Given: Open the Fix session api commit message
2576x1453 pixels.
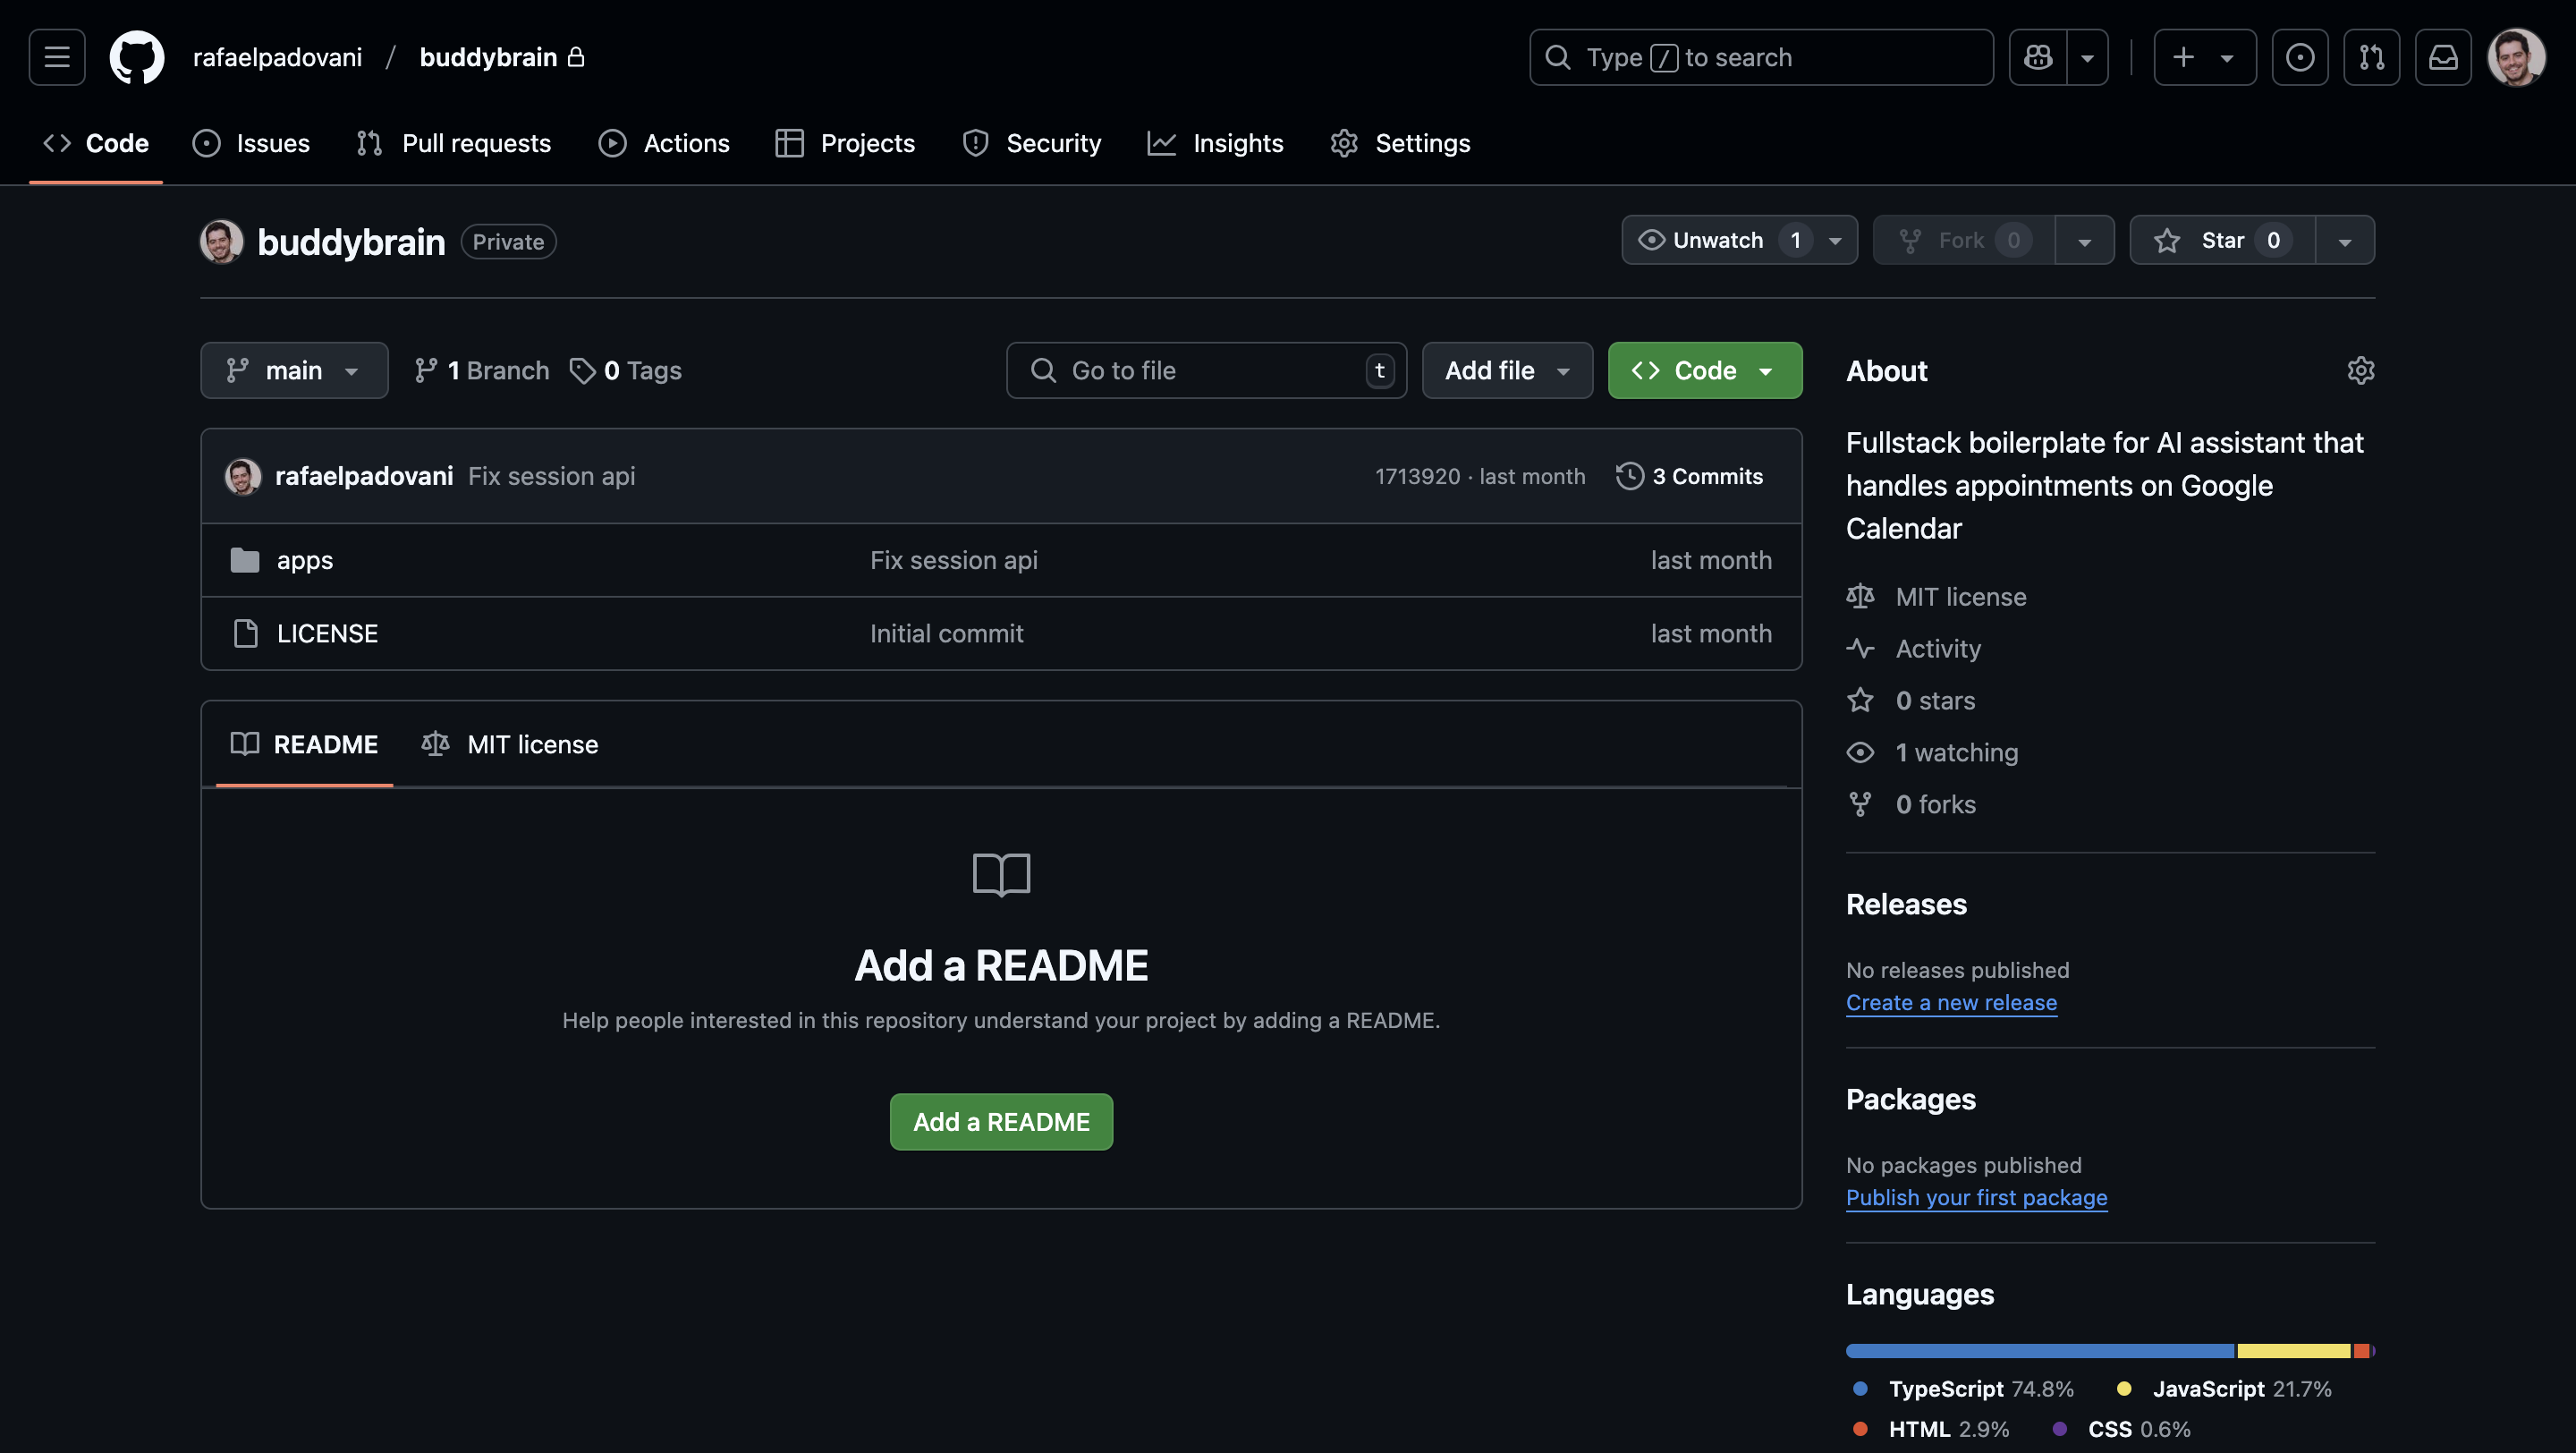Looking at the screenshot, I should pos(551,476).
